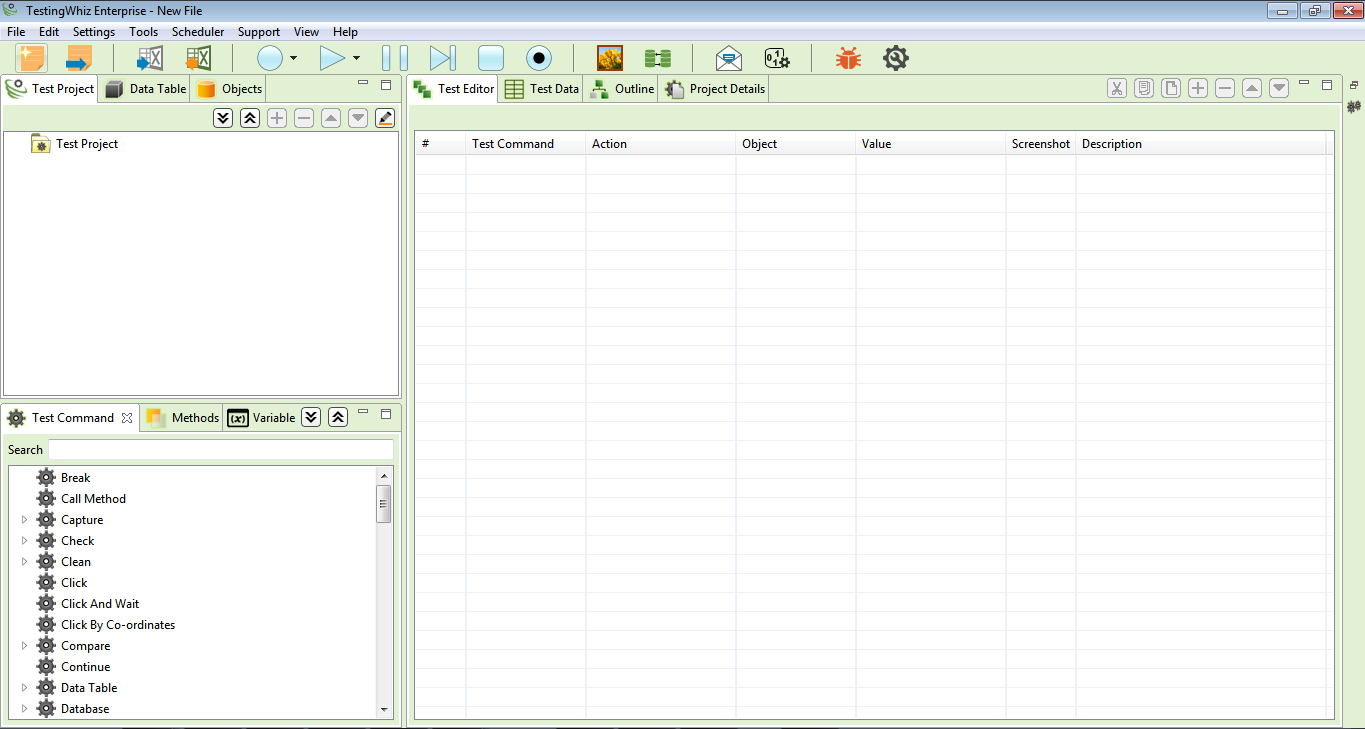Click the green database servers toolbar icon

pyautogui.click(x=657, y=58)
